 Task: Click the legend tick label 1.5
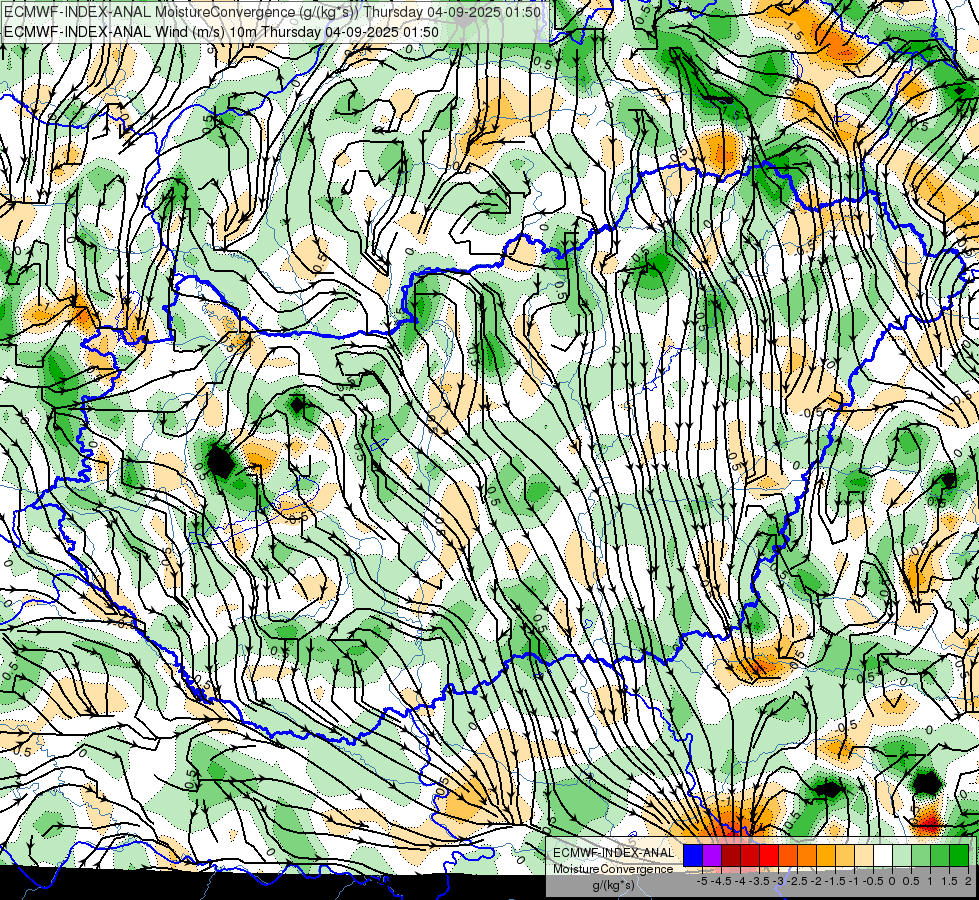coord(948,881)
